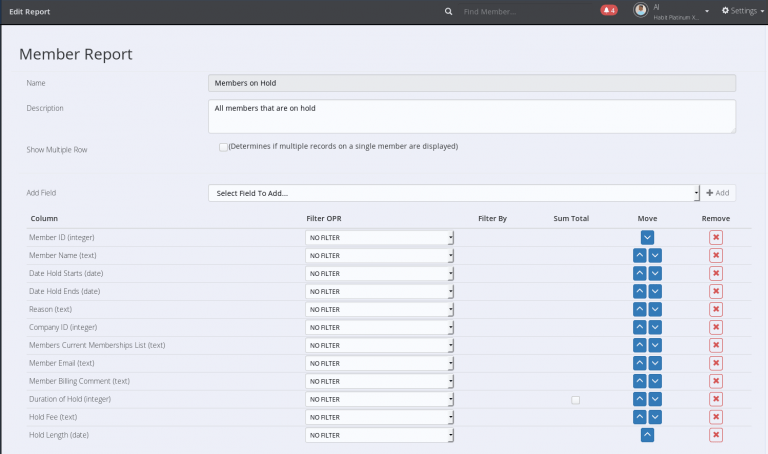This screenshot has width=768, height=454.
Task: Click the Sum Total column header
Action: pyautogui.click(x=571, y=218)
